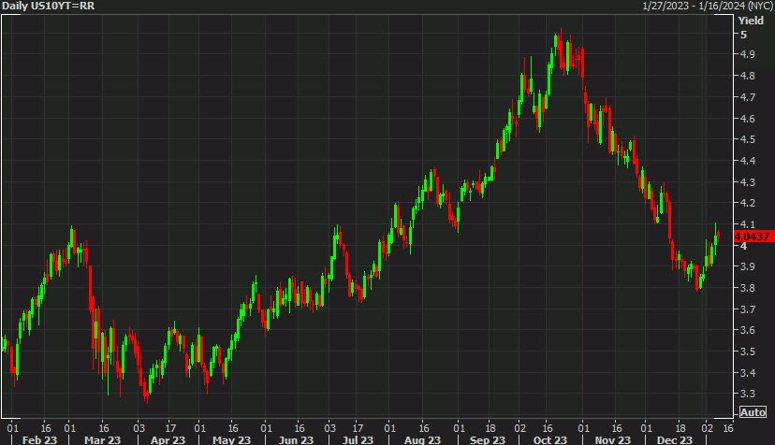
Task: Select the Oct 23 month label
Action: (550, 440)
